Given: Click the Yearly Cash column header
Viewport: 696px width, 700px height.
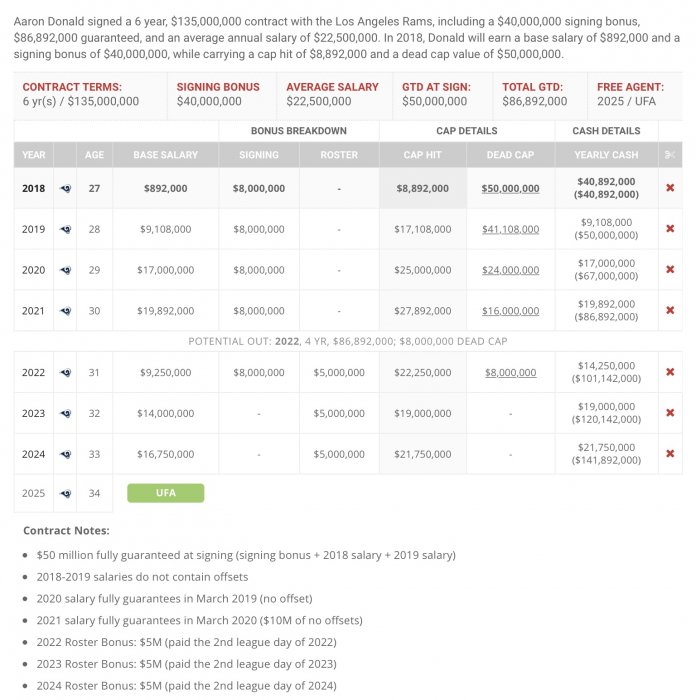Looking at the screenshot, I should (606, 155).
